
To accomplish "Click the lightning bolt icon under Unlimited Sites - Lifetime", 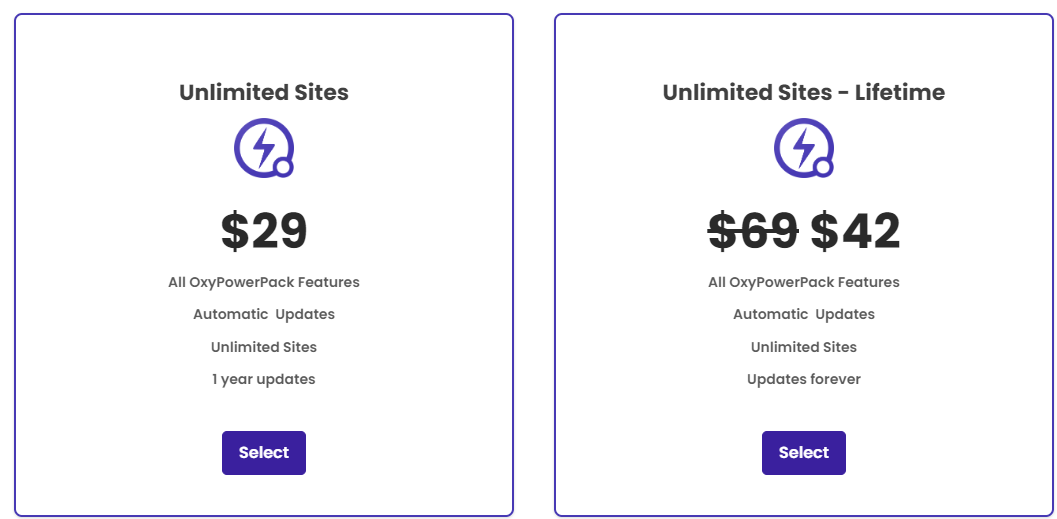I will click(x=804, y=148).
